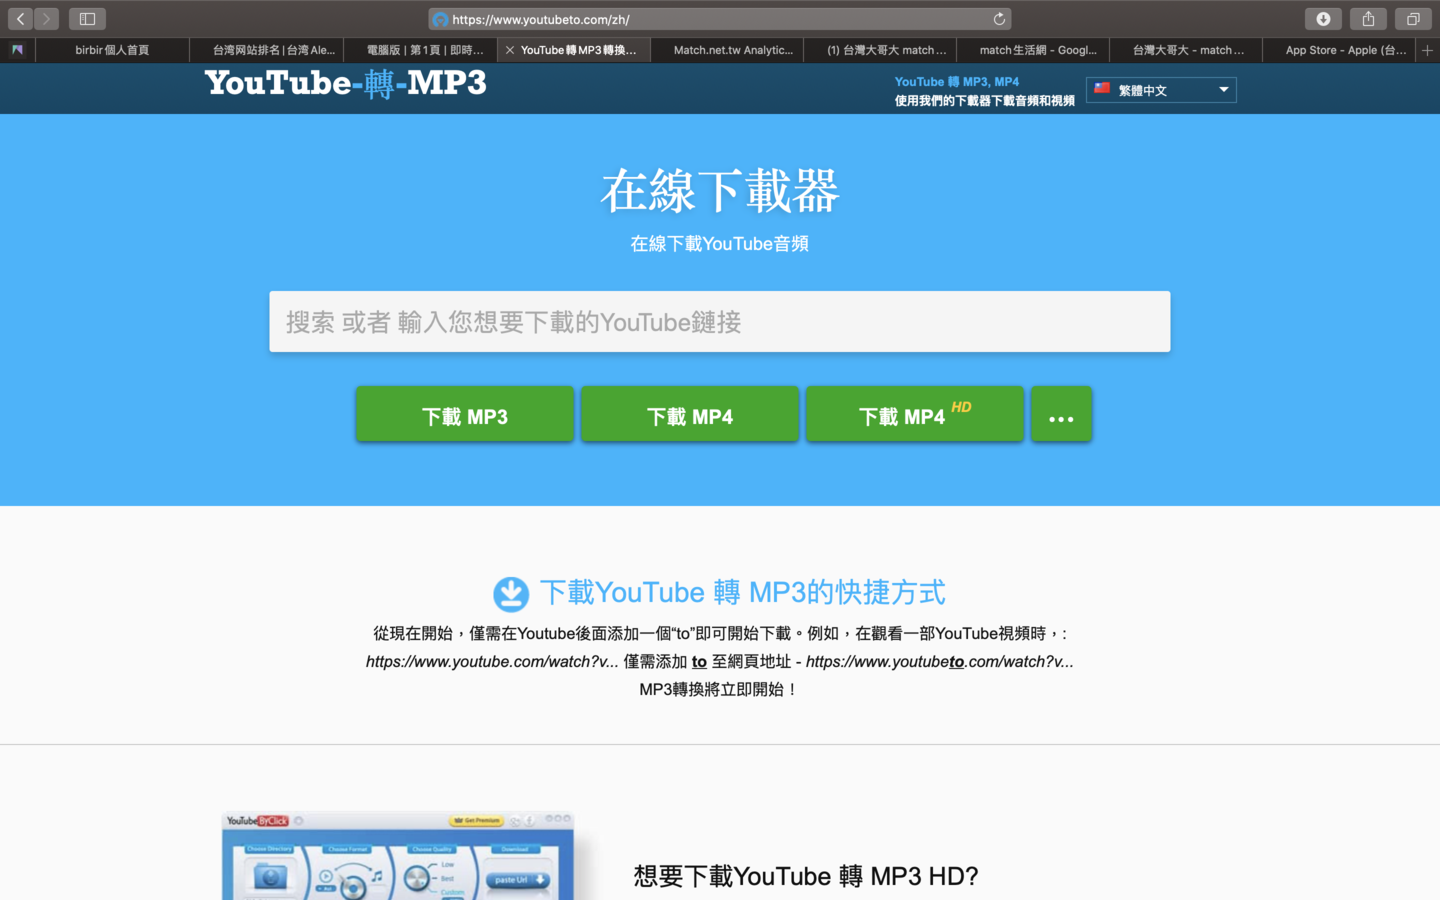This screenshot has height=900, width=1440.
Task: Show the tab overview
Action: pyautogui.click(x=1413, y=19)
